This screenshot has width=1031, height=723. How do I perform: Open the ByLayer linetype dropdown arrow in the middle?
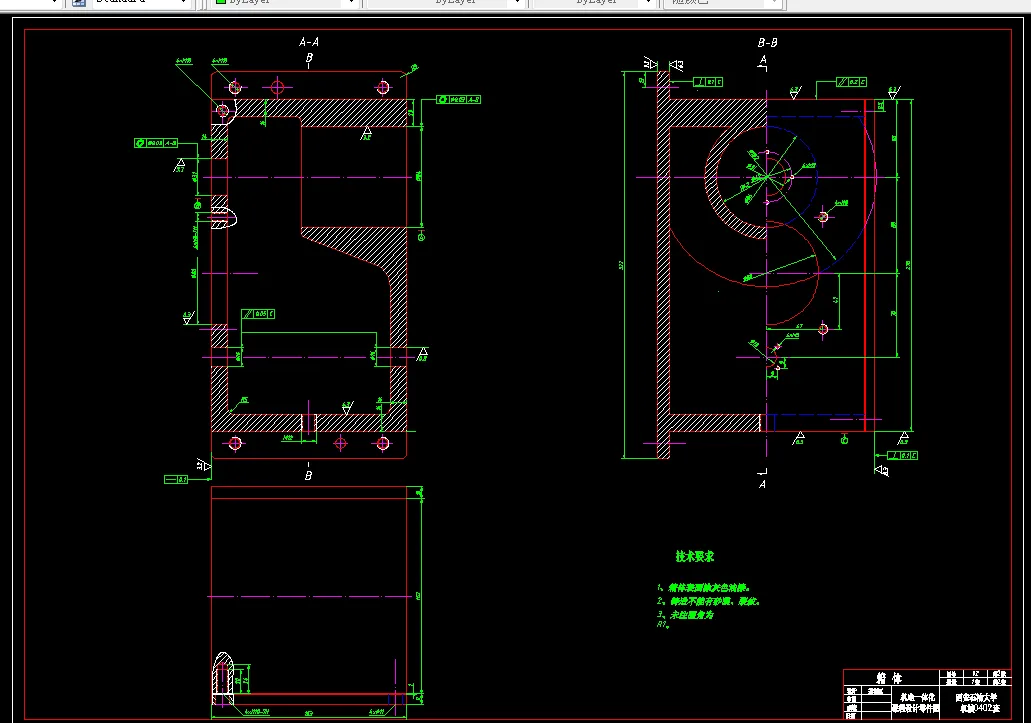click(x=518, y=3)
